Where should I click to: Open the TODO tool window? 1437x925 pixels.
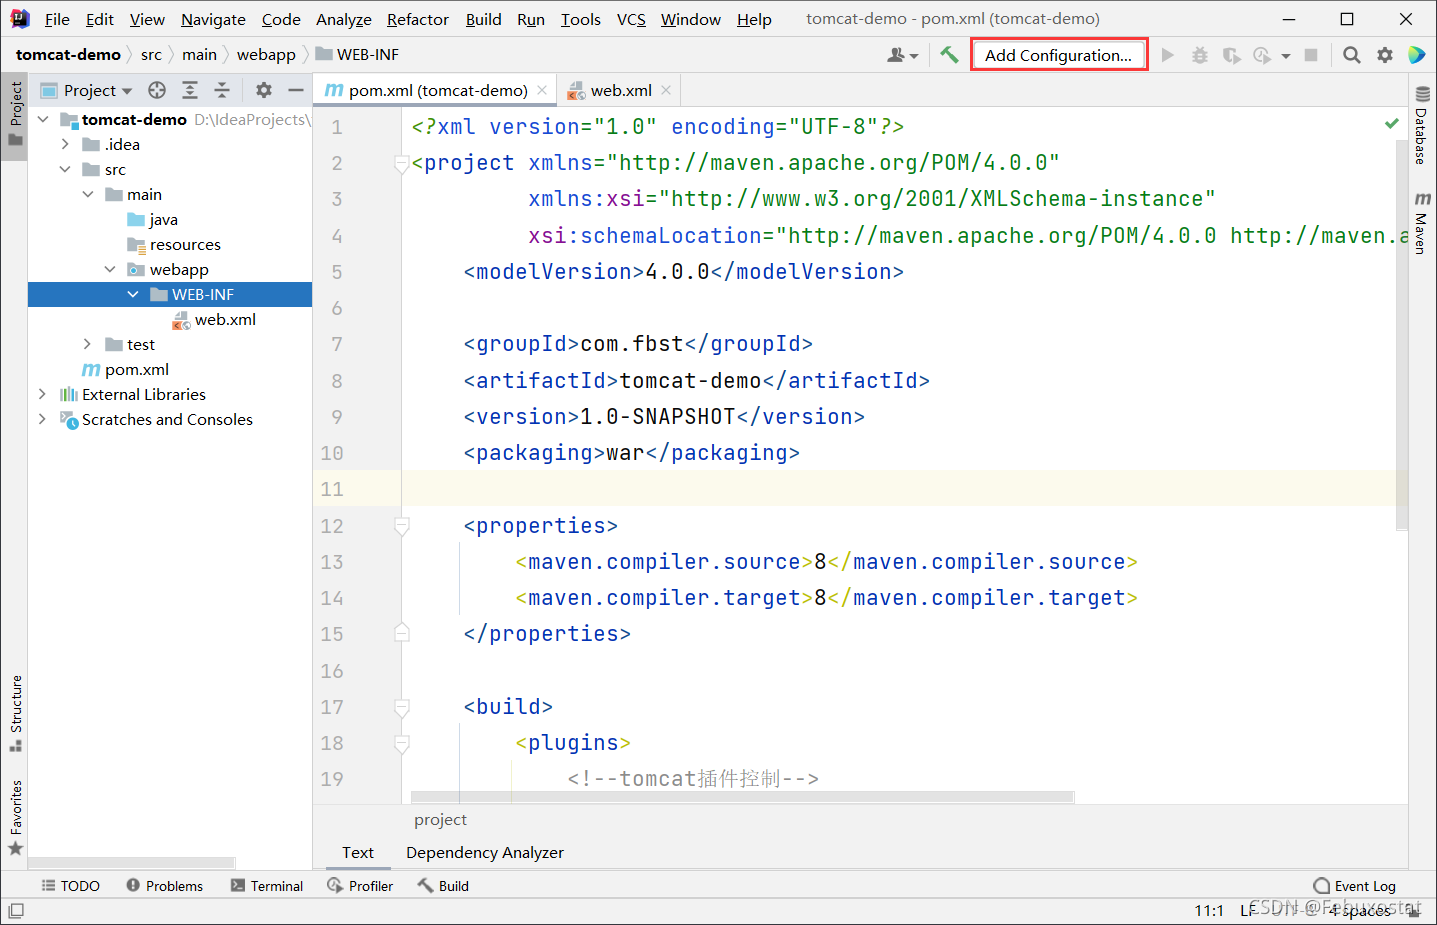[70, 886]
